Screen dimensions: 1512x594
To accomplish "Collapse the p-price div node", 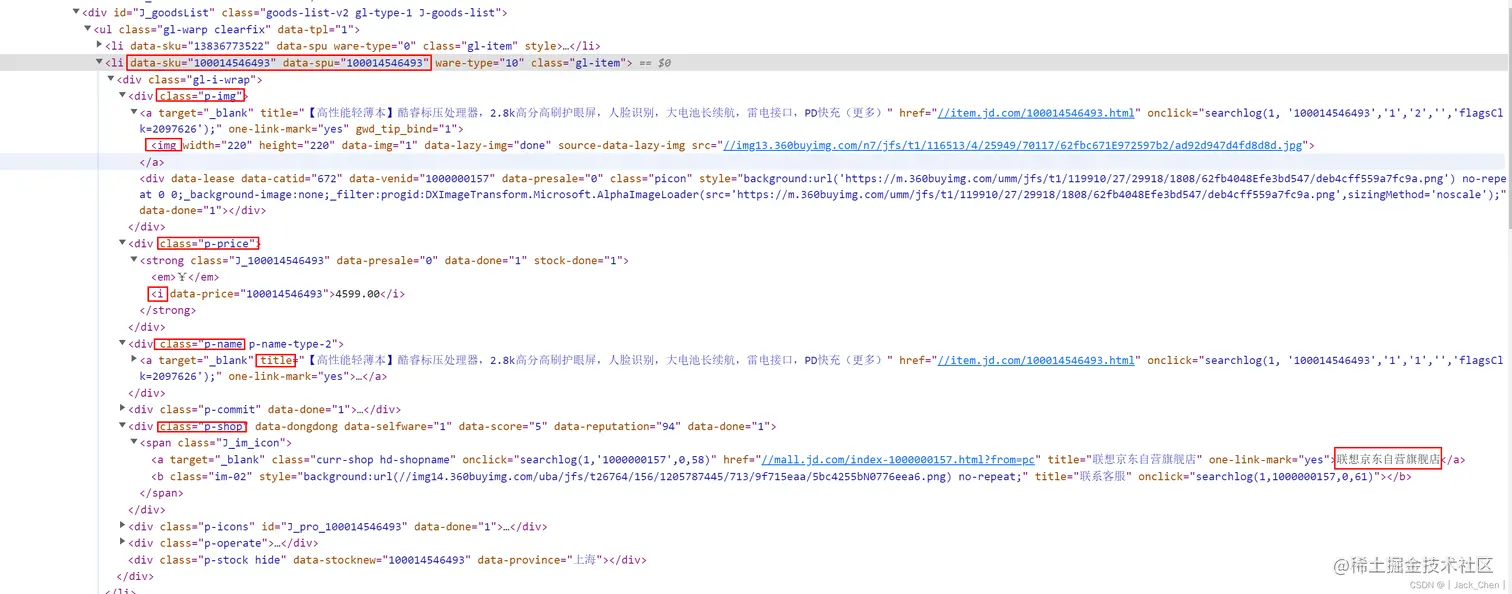I will click(122, 244).
